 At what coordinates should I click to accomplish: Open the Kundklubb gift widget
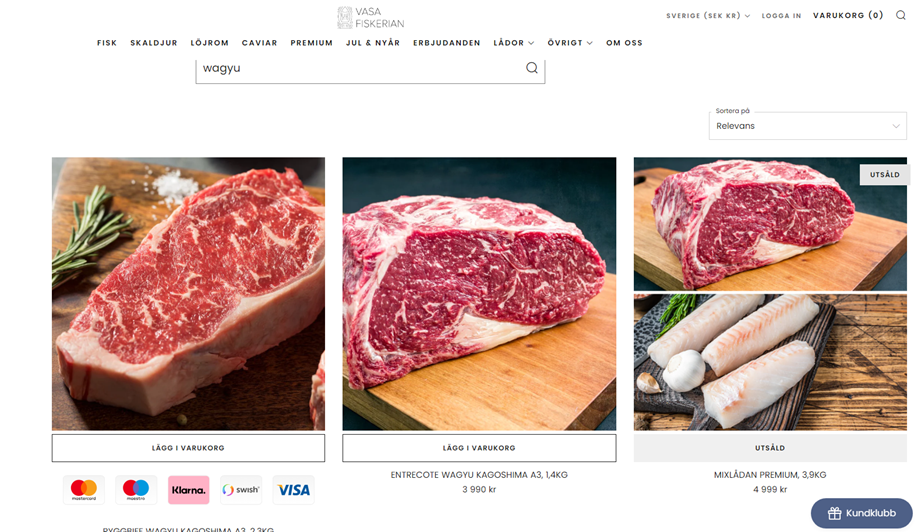861,513
